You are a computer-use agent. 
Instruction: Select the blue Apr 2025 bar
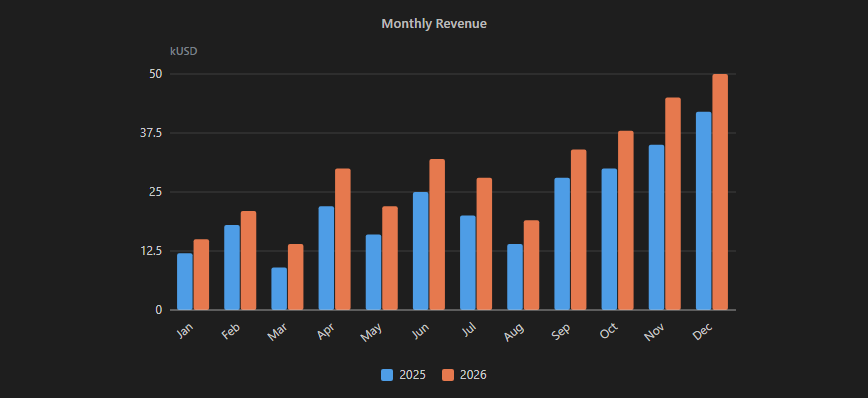point(327,258)
